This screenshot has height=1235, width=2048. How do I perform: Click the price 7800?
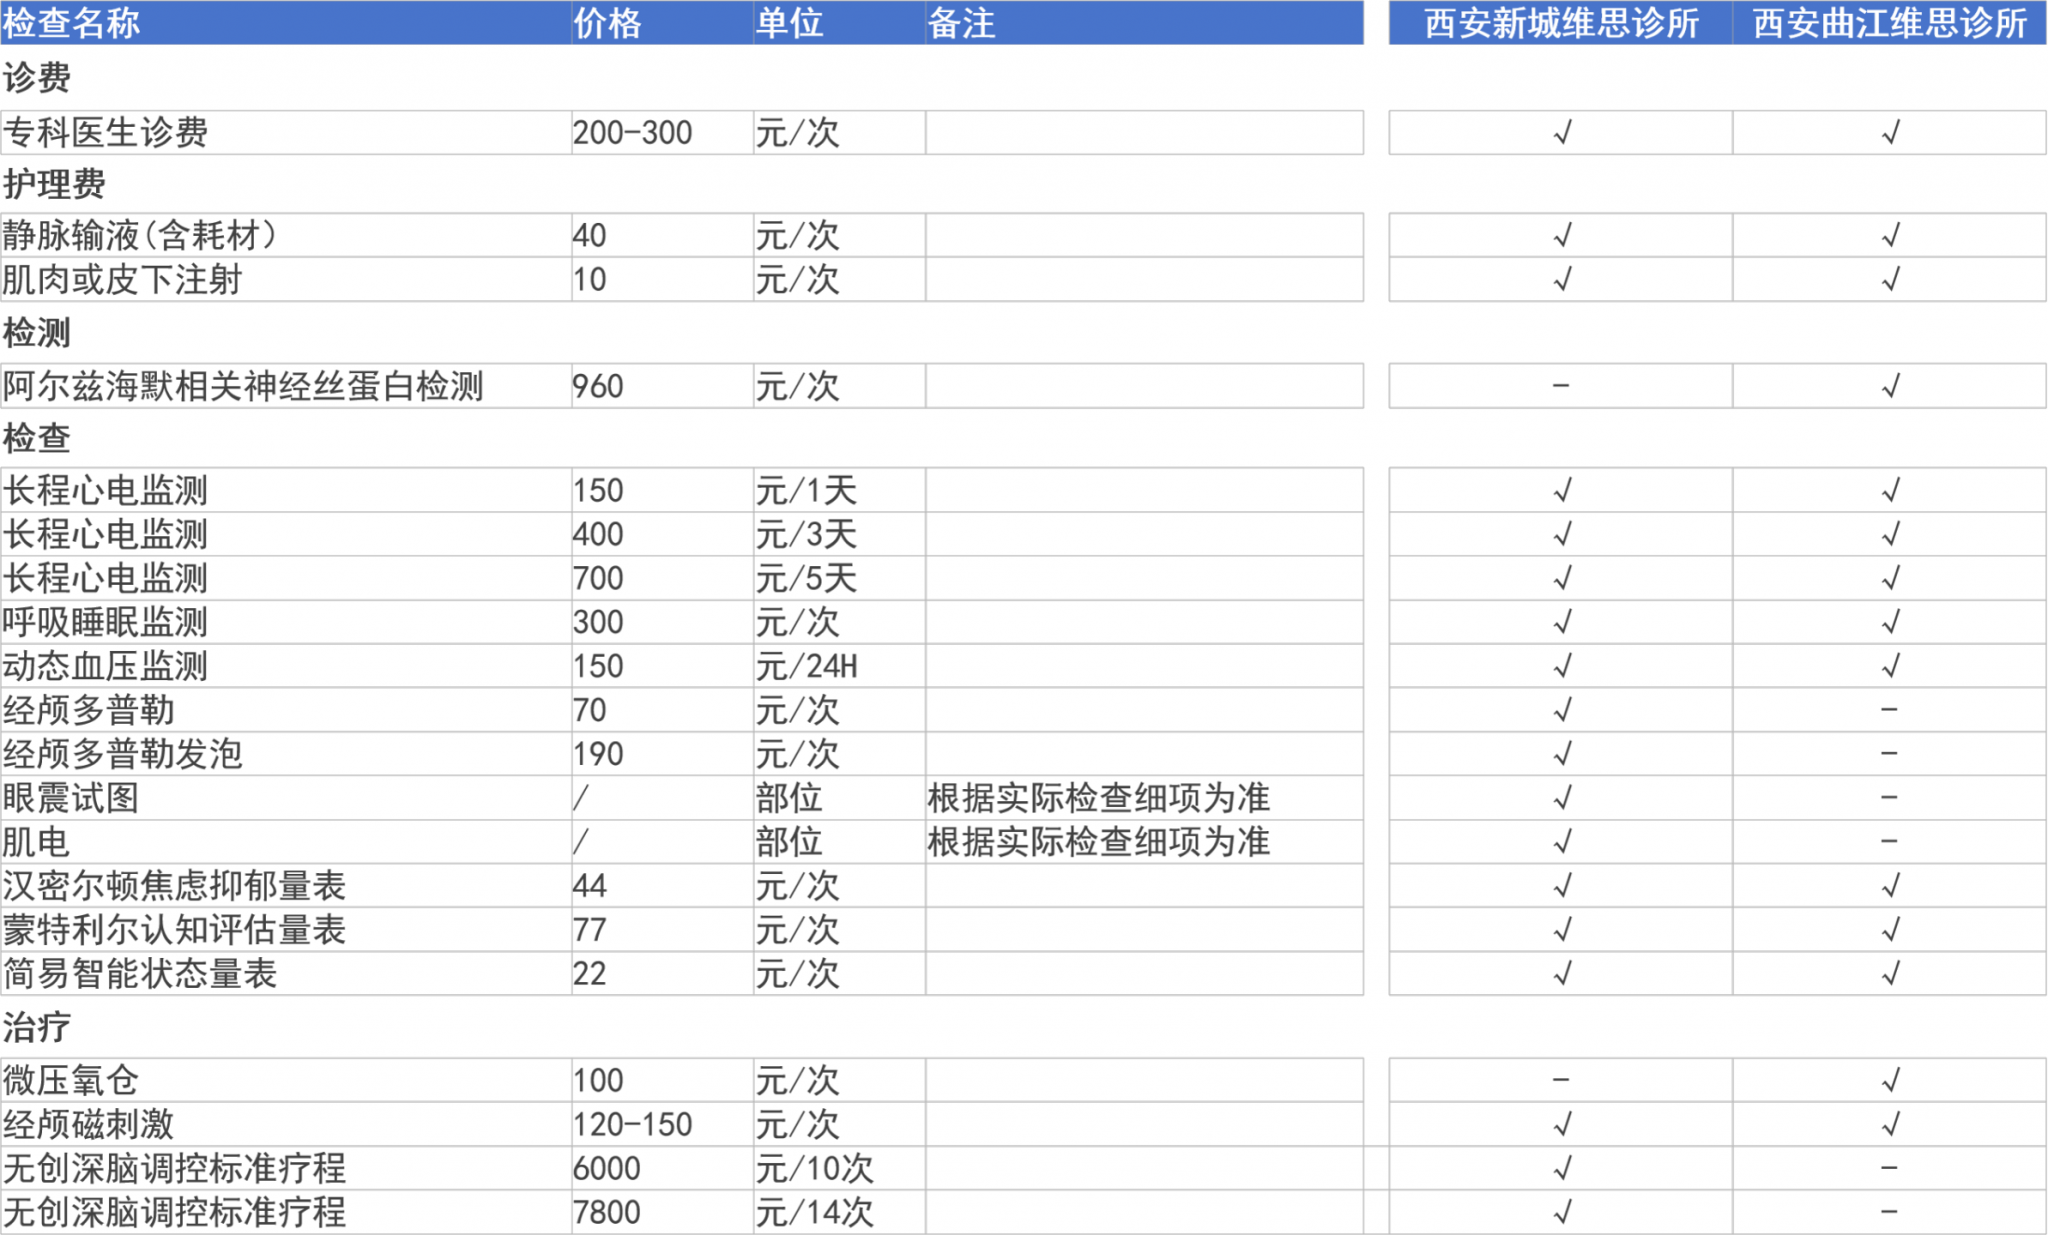(607, 1212)
